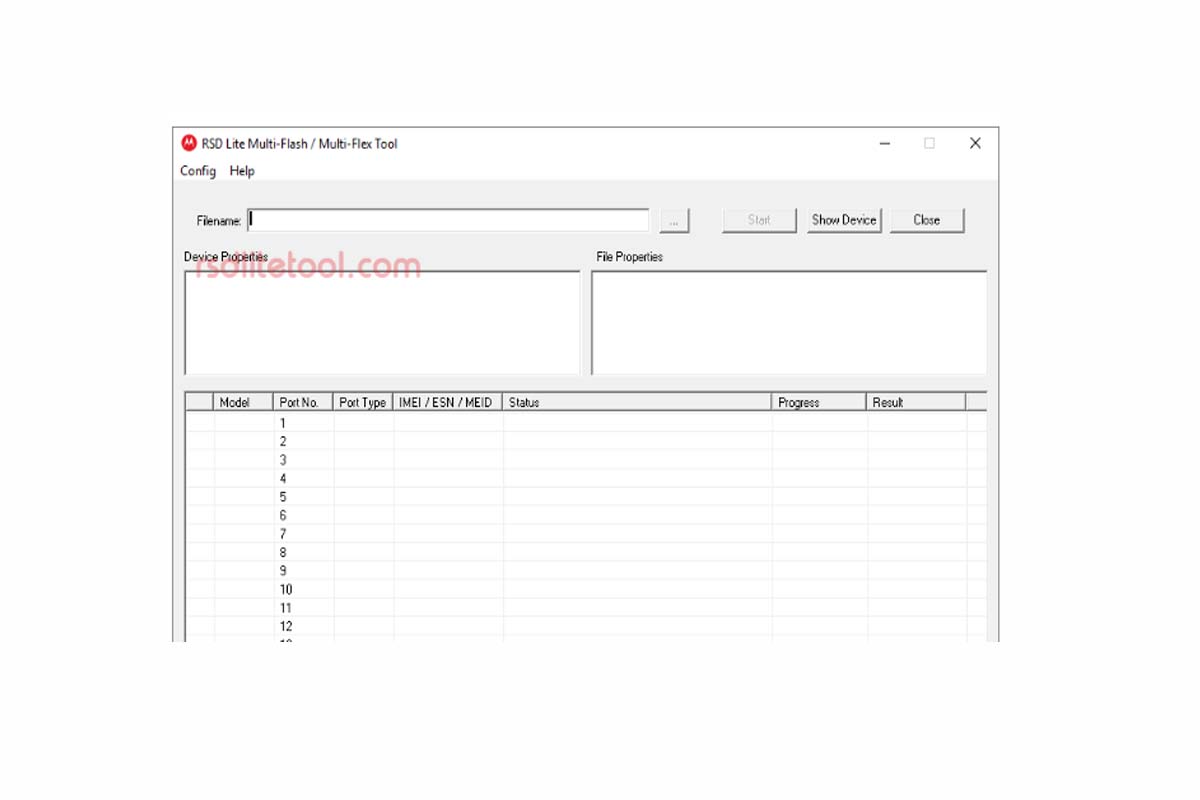Screen dimensions: 1200x800
Task: Click inside the File Properties box
Action: [789, 322]
